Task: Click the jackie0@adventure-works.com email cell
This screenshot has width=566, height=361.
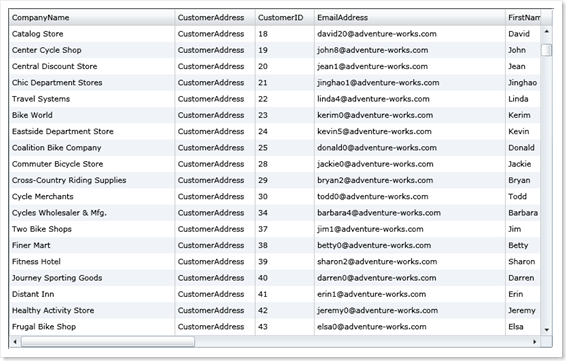Action: click(410, 164)
